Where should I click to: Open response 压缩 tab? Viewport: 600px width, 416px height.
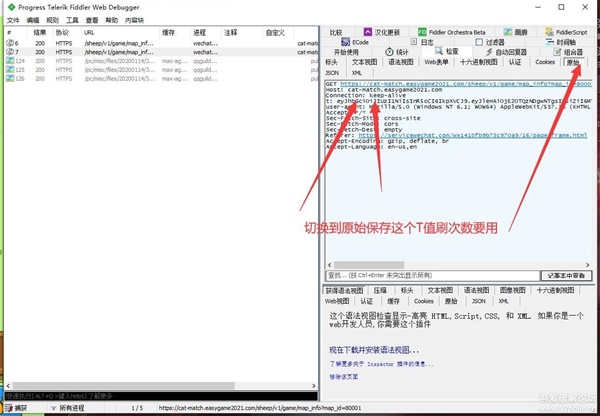380,290
